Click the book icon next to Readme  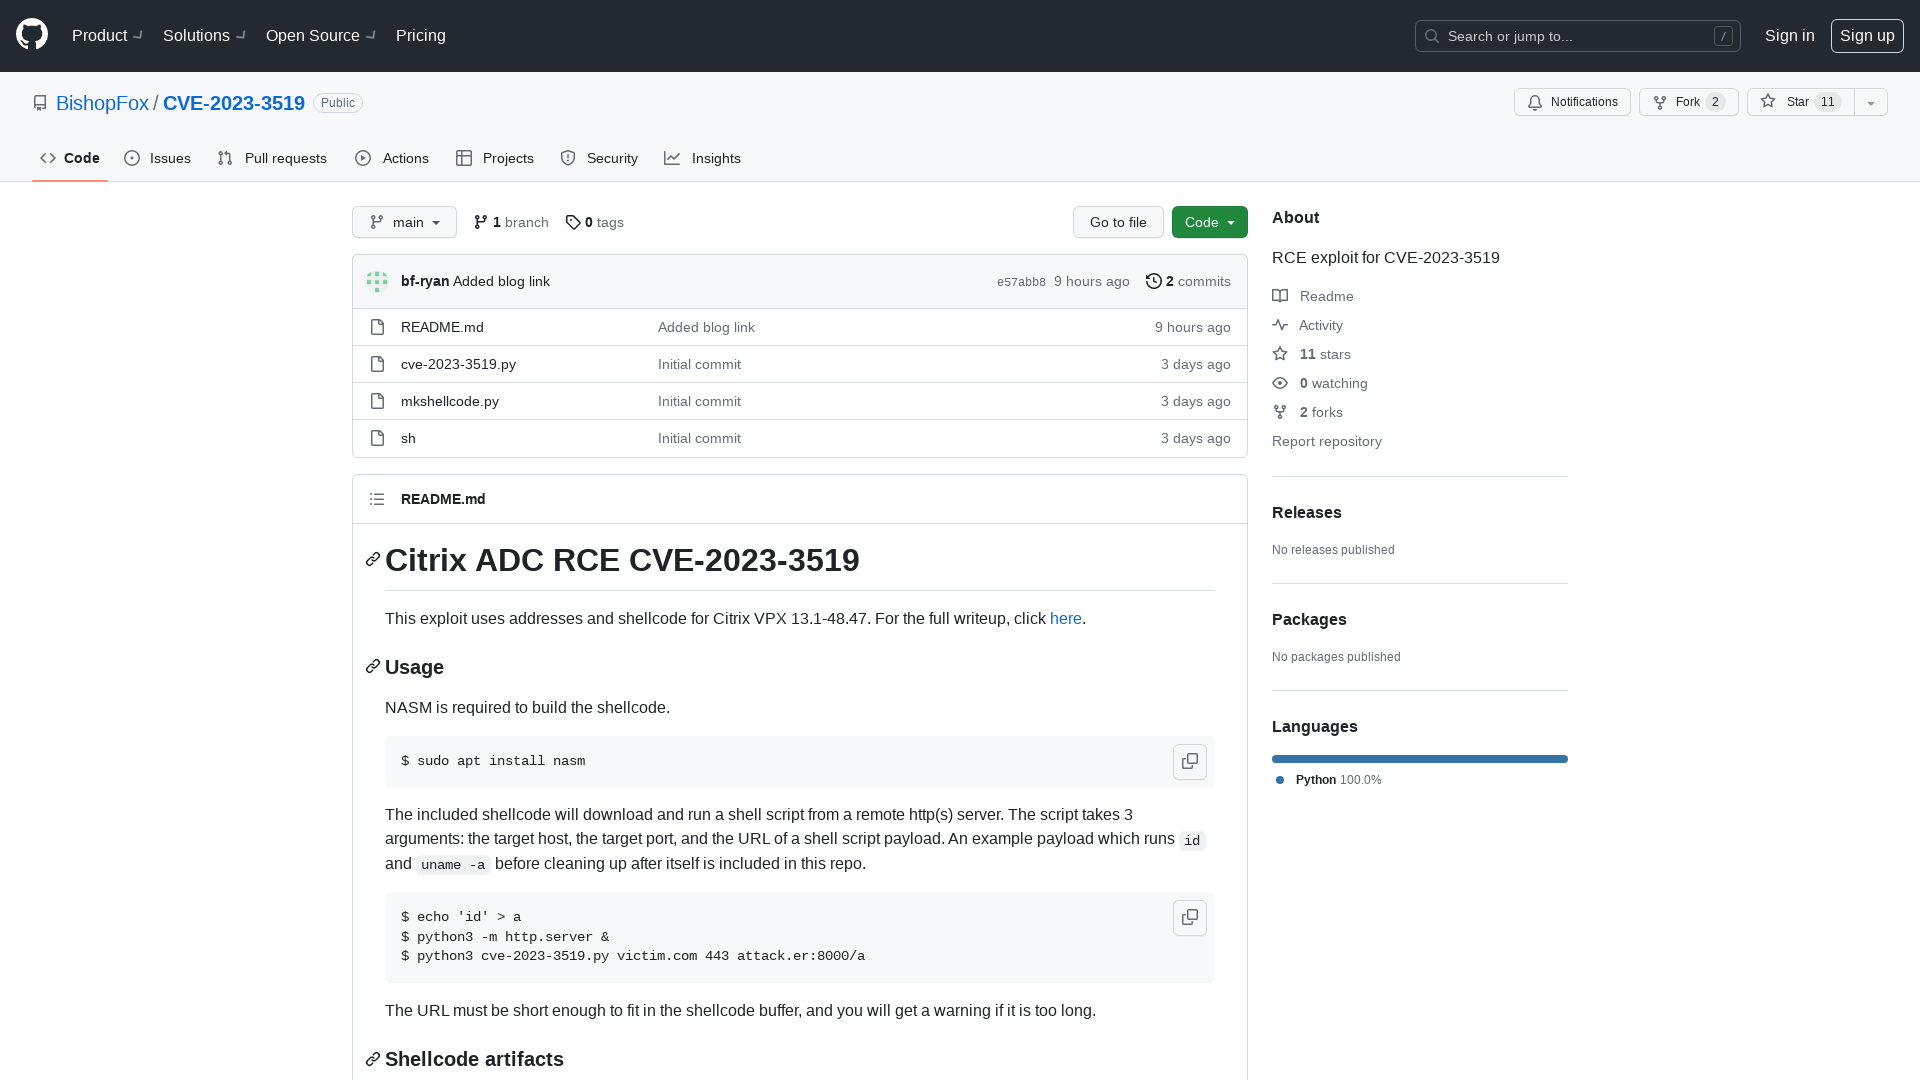point(1280,296)
